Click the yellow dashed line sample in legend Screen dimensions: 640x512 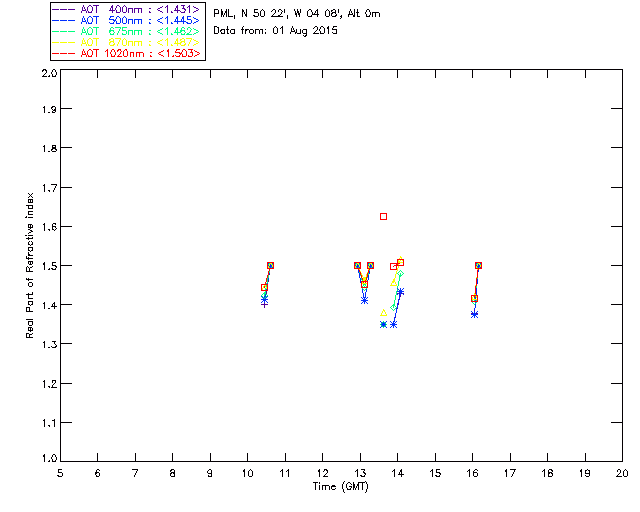coord(64,43)
